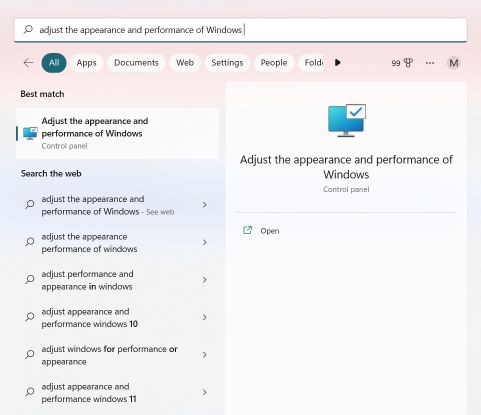Click search icon beside windows 11 suggestion
Viewport: 481px width, 415px height.
tap(30, 391)
